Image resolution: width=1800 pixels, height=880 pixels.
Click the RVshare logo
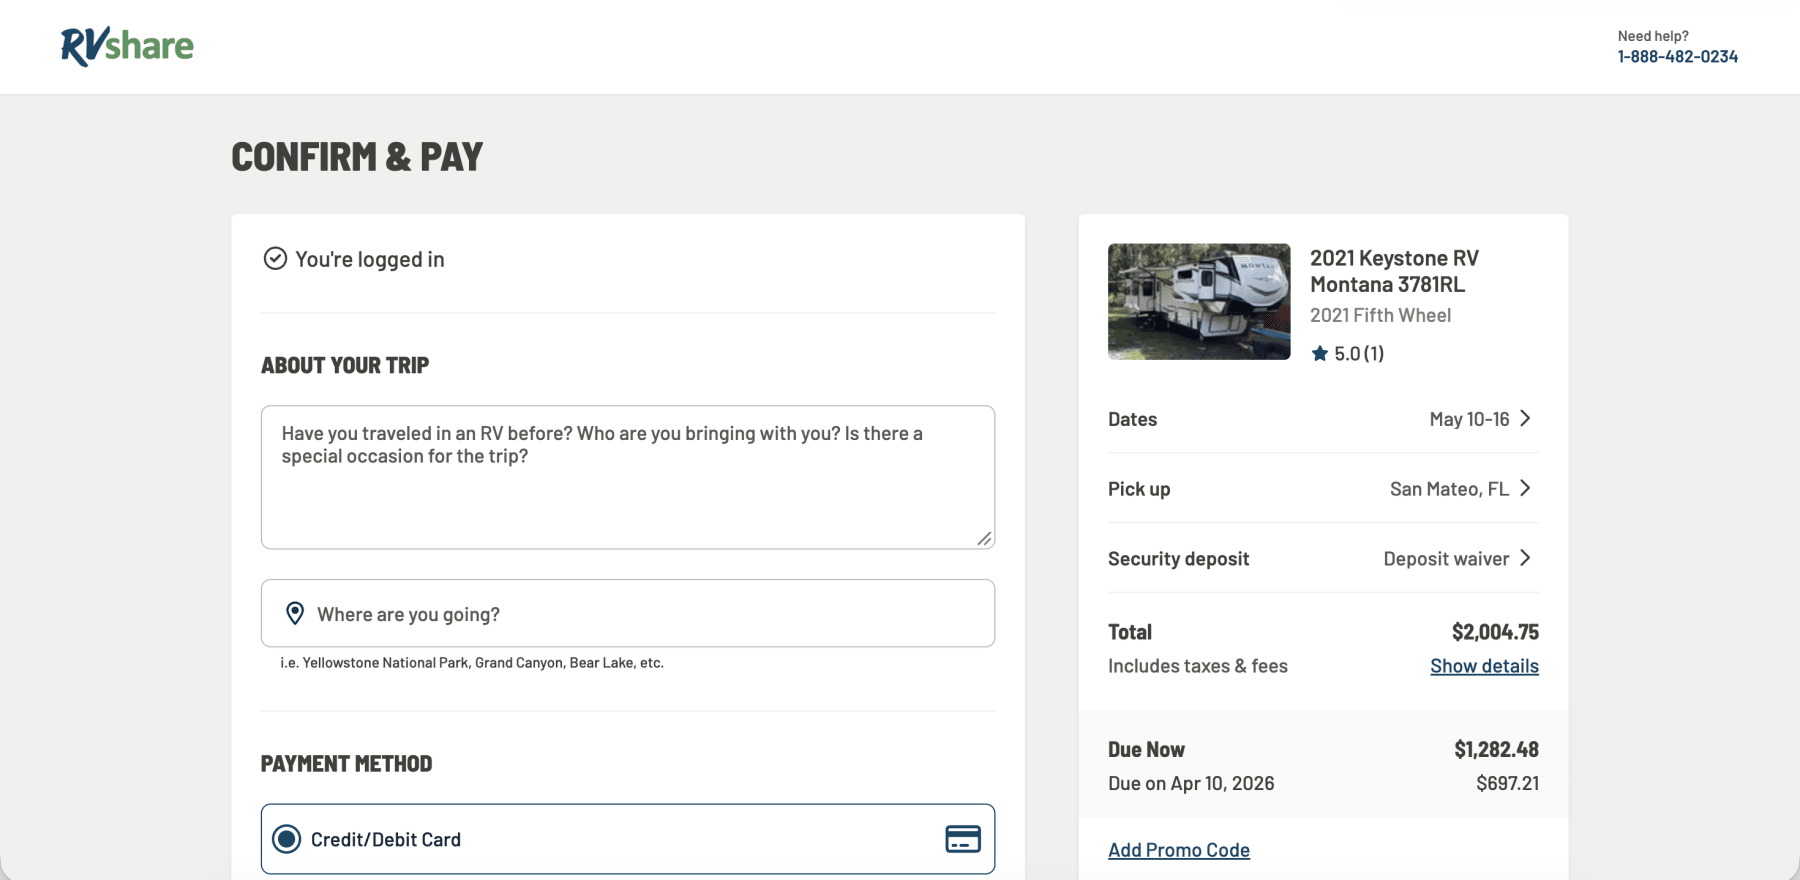point(127,46)
